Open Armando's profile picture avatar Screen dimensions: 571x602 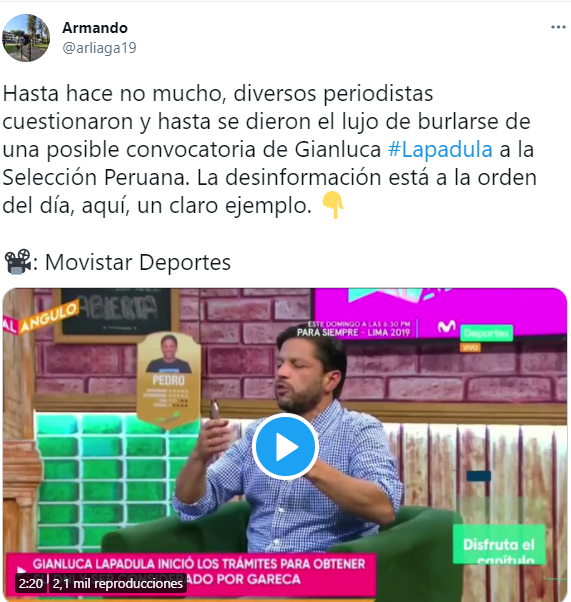tap(26, 38)
